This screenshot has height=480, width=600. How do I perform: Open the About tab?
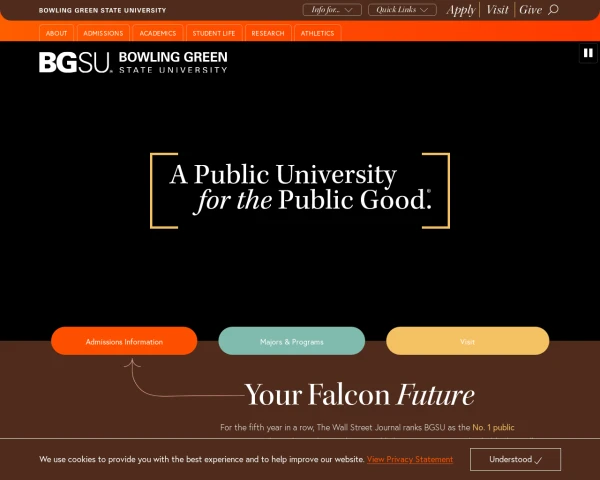coord(56,33)
